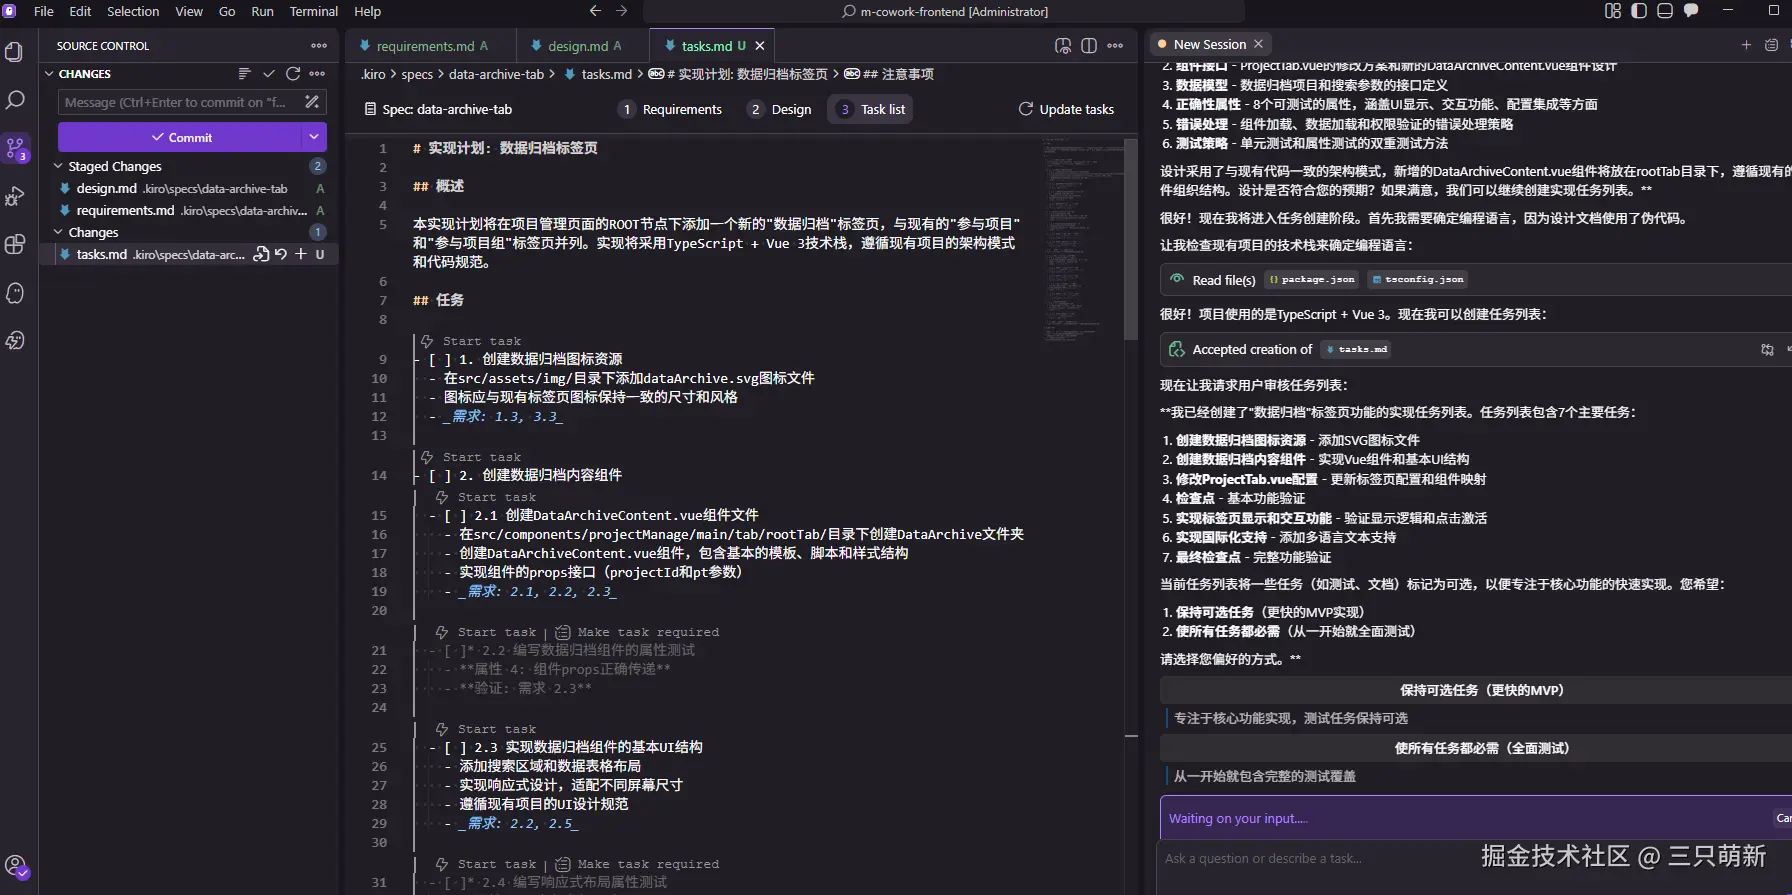Open the Accounts icon at bottom of activity bar
The height and width of the screenshot is (895, 1792).
[15, 866]
